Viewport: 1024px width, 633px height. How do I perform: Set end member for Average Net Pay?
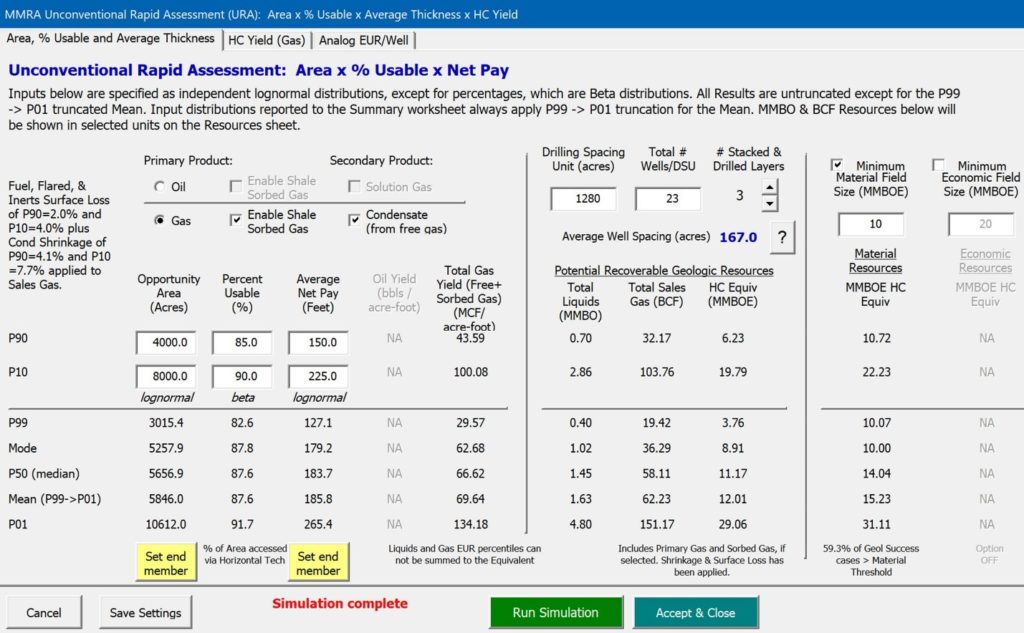[x=318, y=562]
